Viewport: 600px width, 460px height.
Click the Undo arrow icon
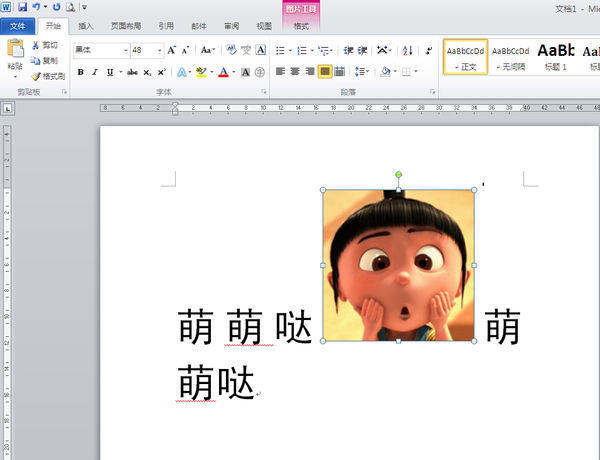click(36, 7)
